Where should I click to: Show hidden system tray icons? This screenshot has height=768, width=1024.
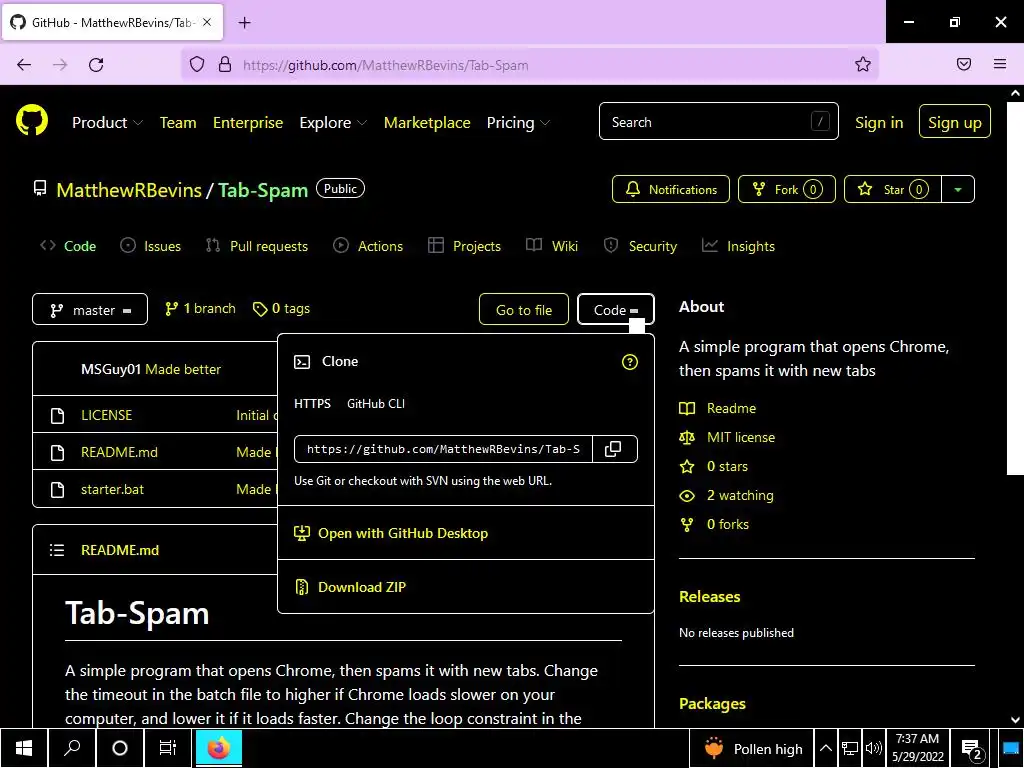tap(825, 748)
